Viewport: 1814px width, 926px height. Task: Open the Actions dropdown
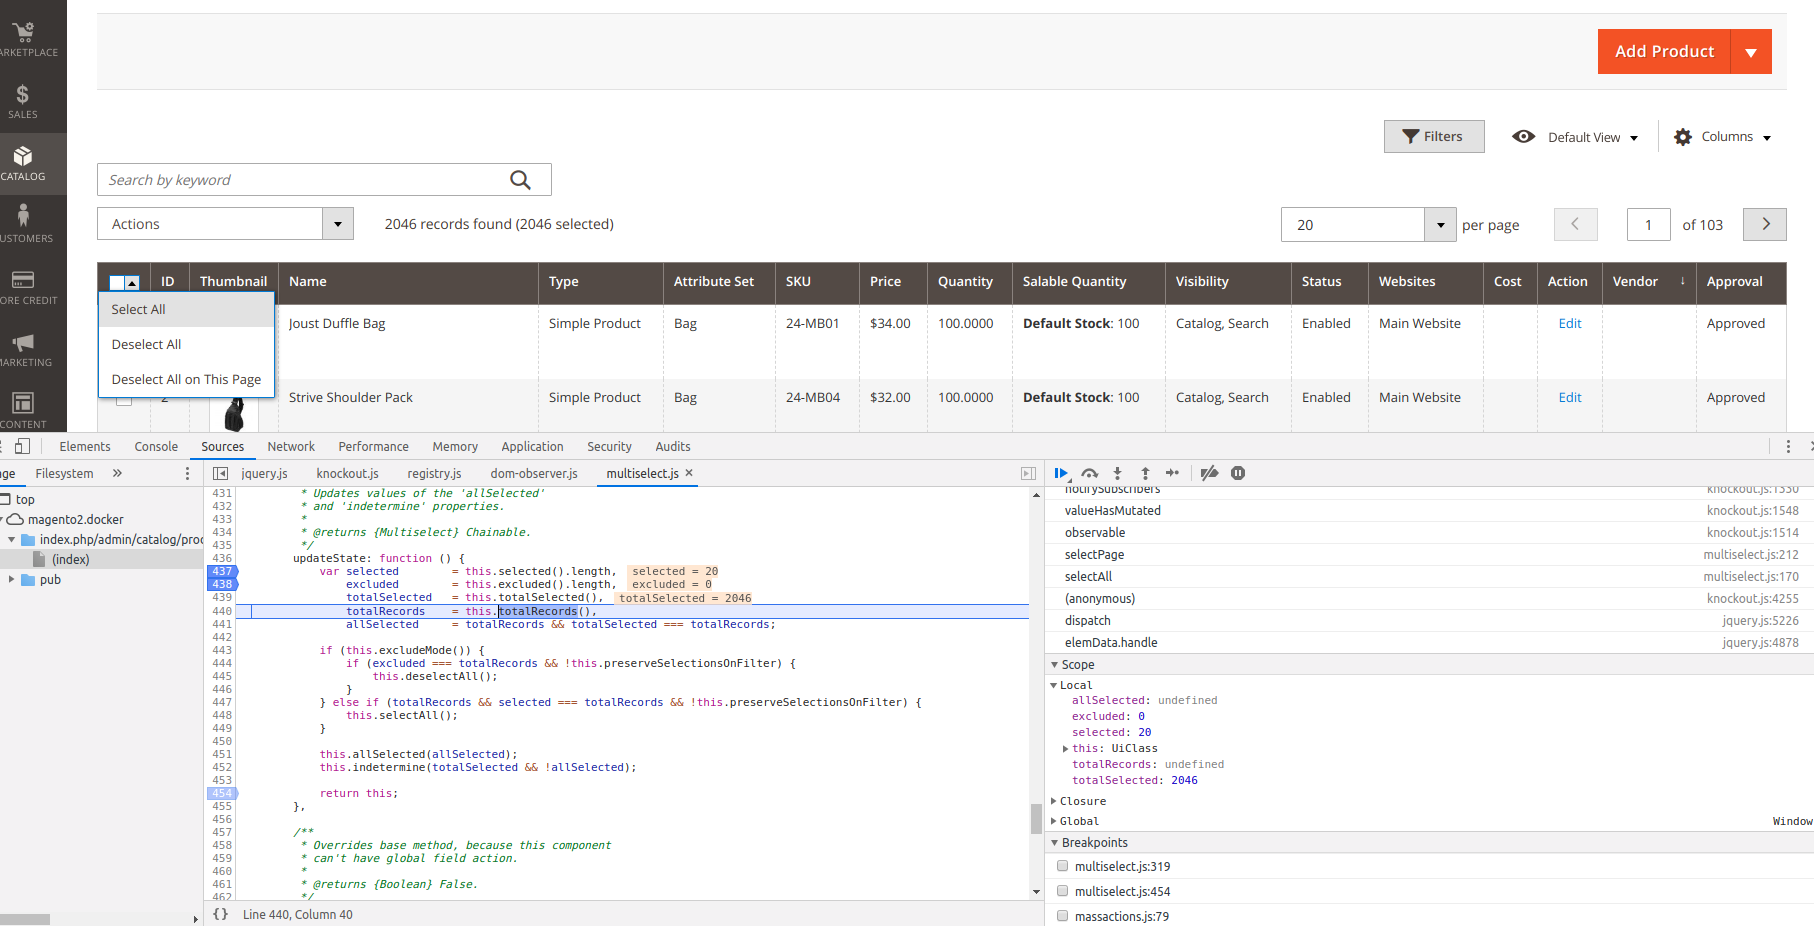224,223
